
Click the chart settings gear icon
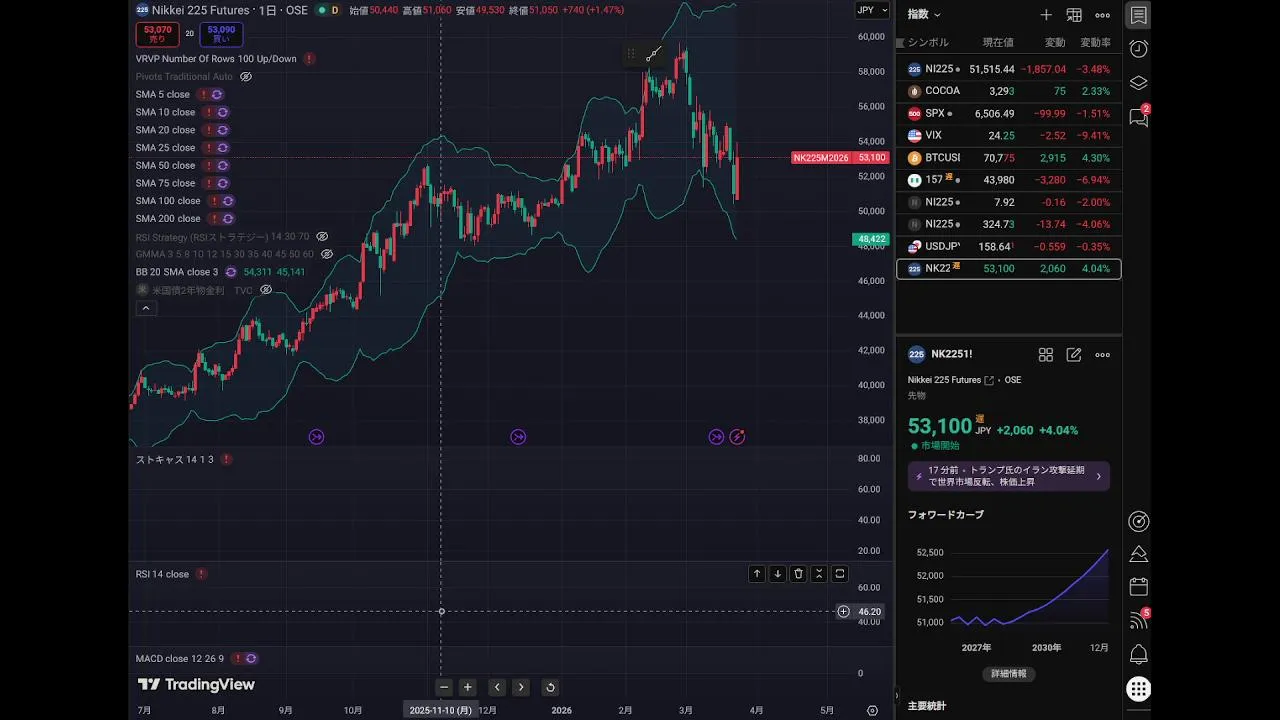point(872,710)
